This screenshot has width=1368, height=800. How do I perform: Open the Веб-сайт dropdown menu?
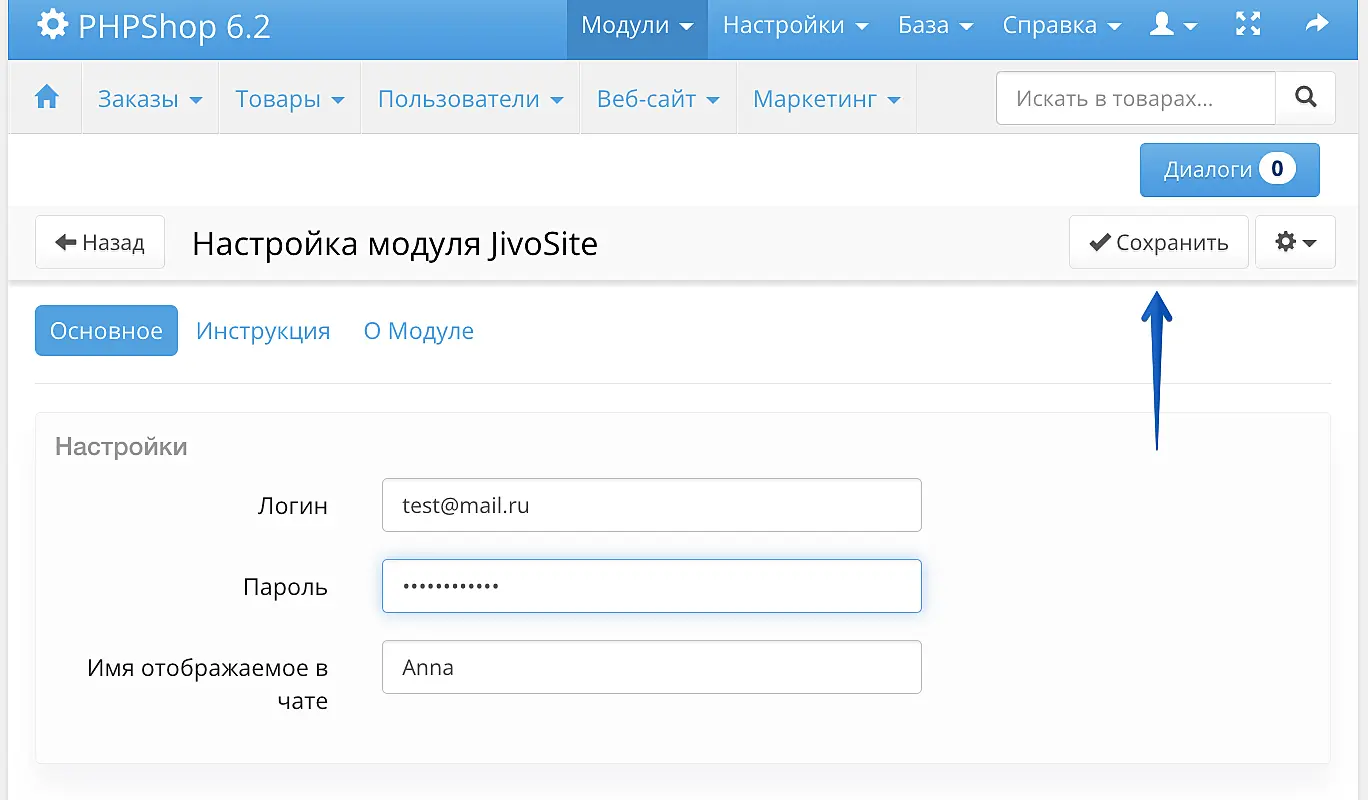coord(658,99)
